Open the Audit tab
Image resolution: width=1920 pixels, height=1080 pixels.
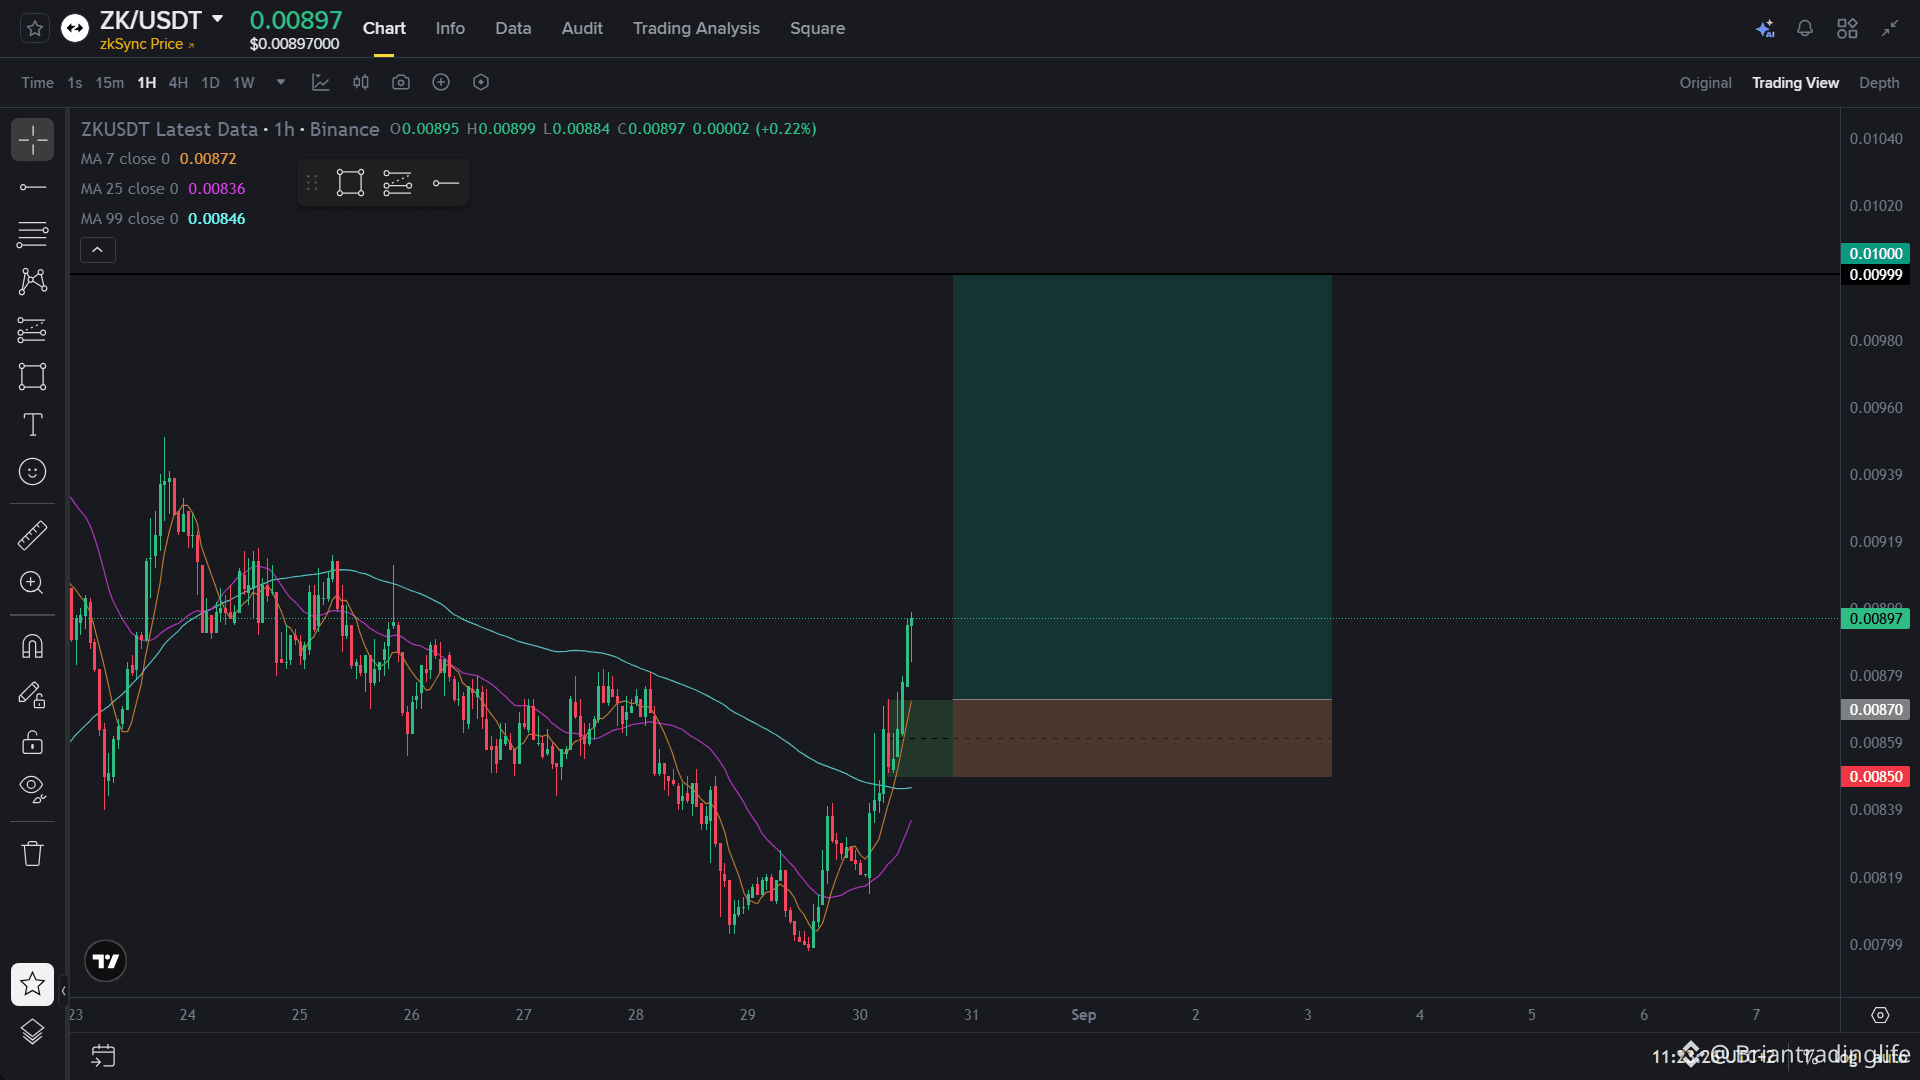tap(582, 28)
